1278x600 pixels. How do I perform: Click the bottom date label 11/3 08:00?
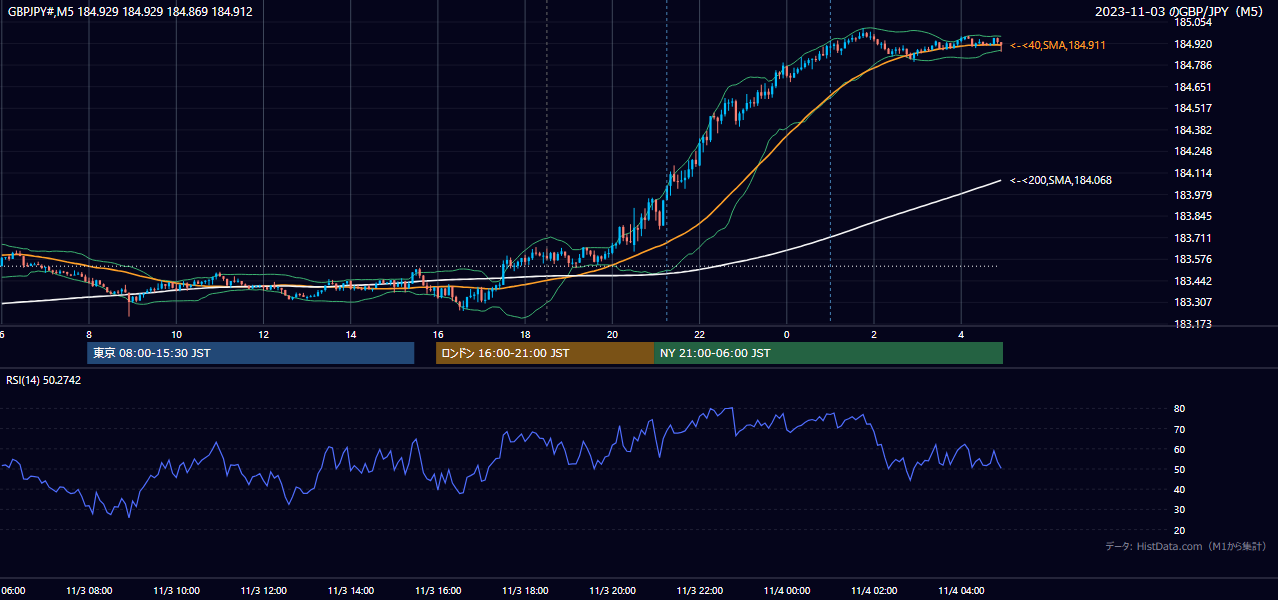[x=89, y=590]
